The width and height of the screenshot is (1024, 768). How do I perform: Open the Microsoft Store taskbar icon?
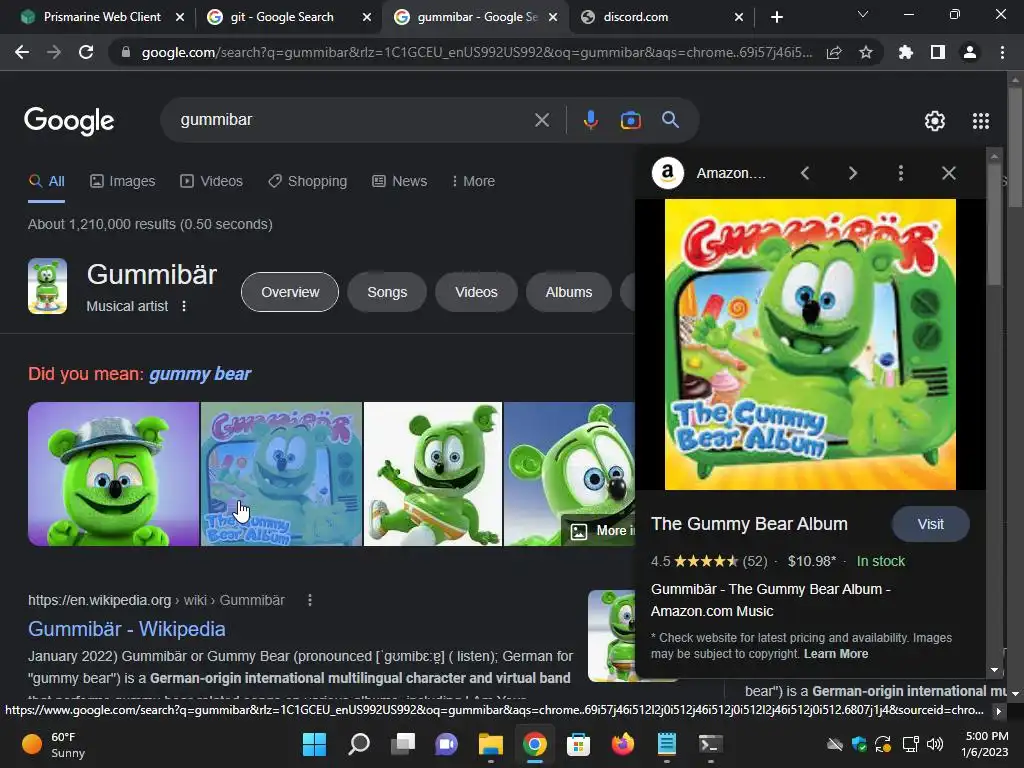578,744
